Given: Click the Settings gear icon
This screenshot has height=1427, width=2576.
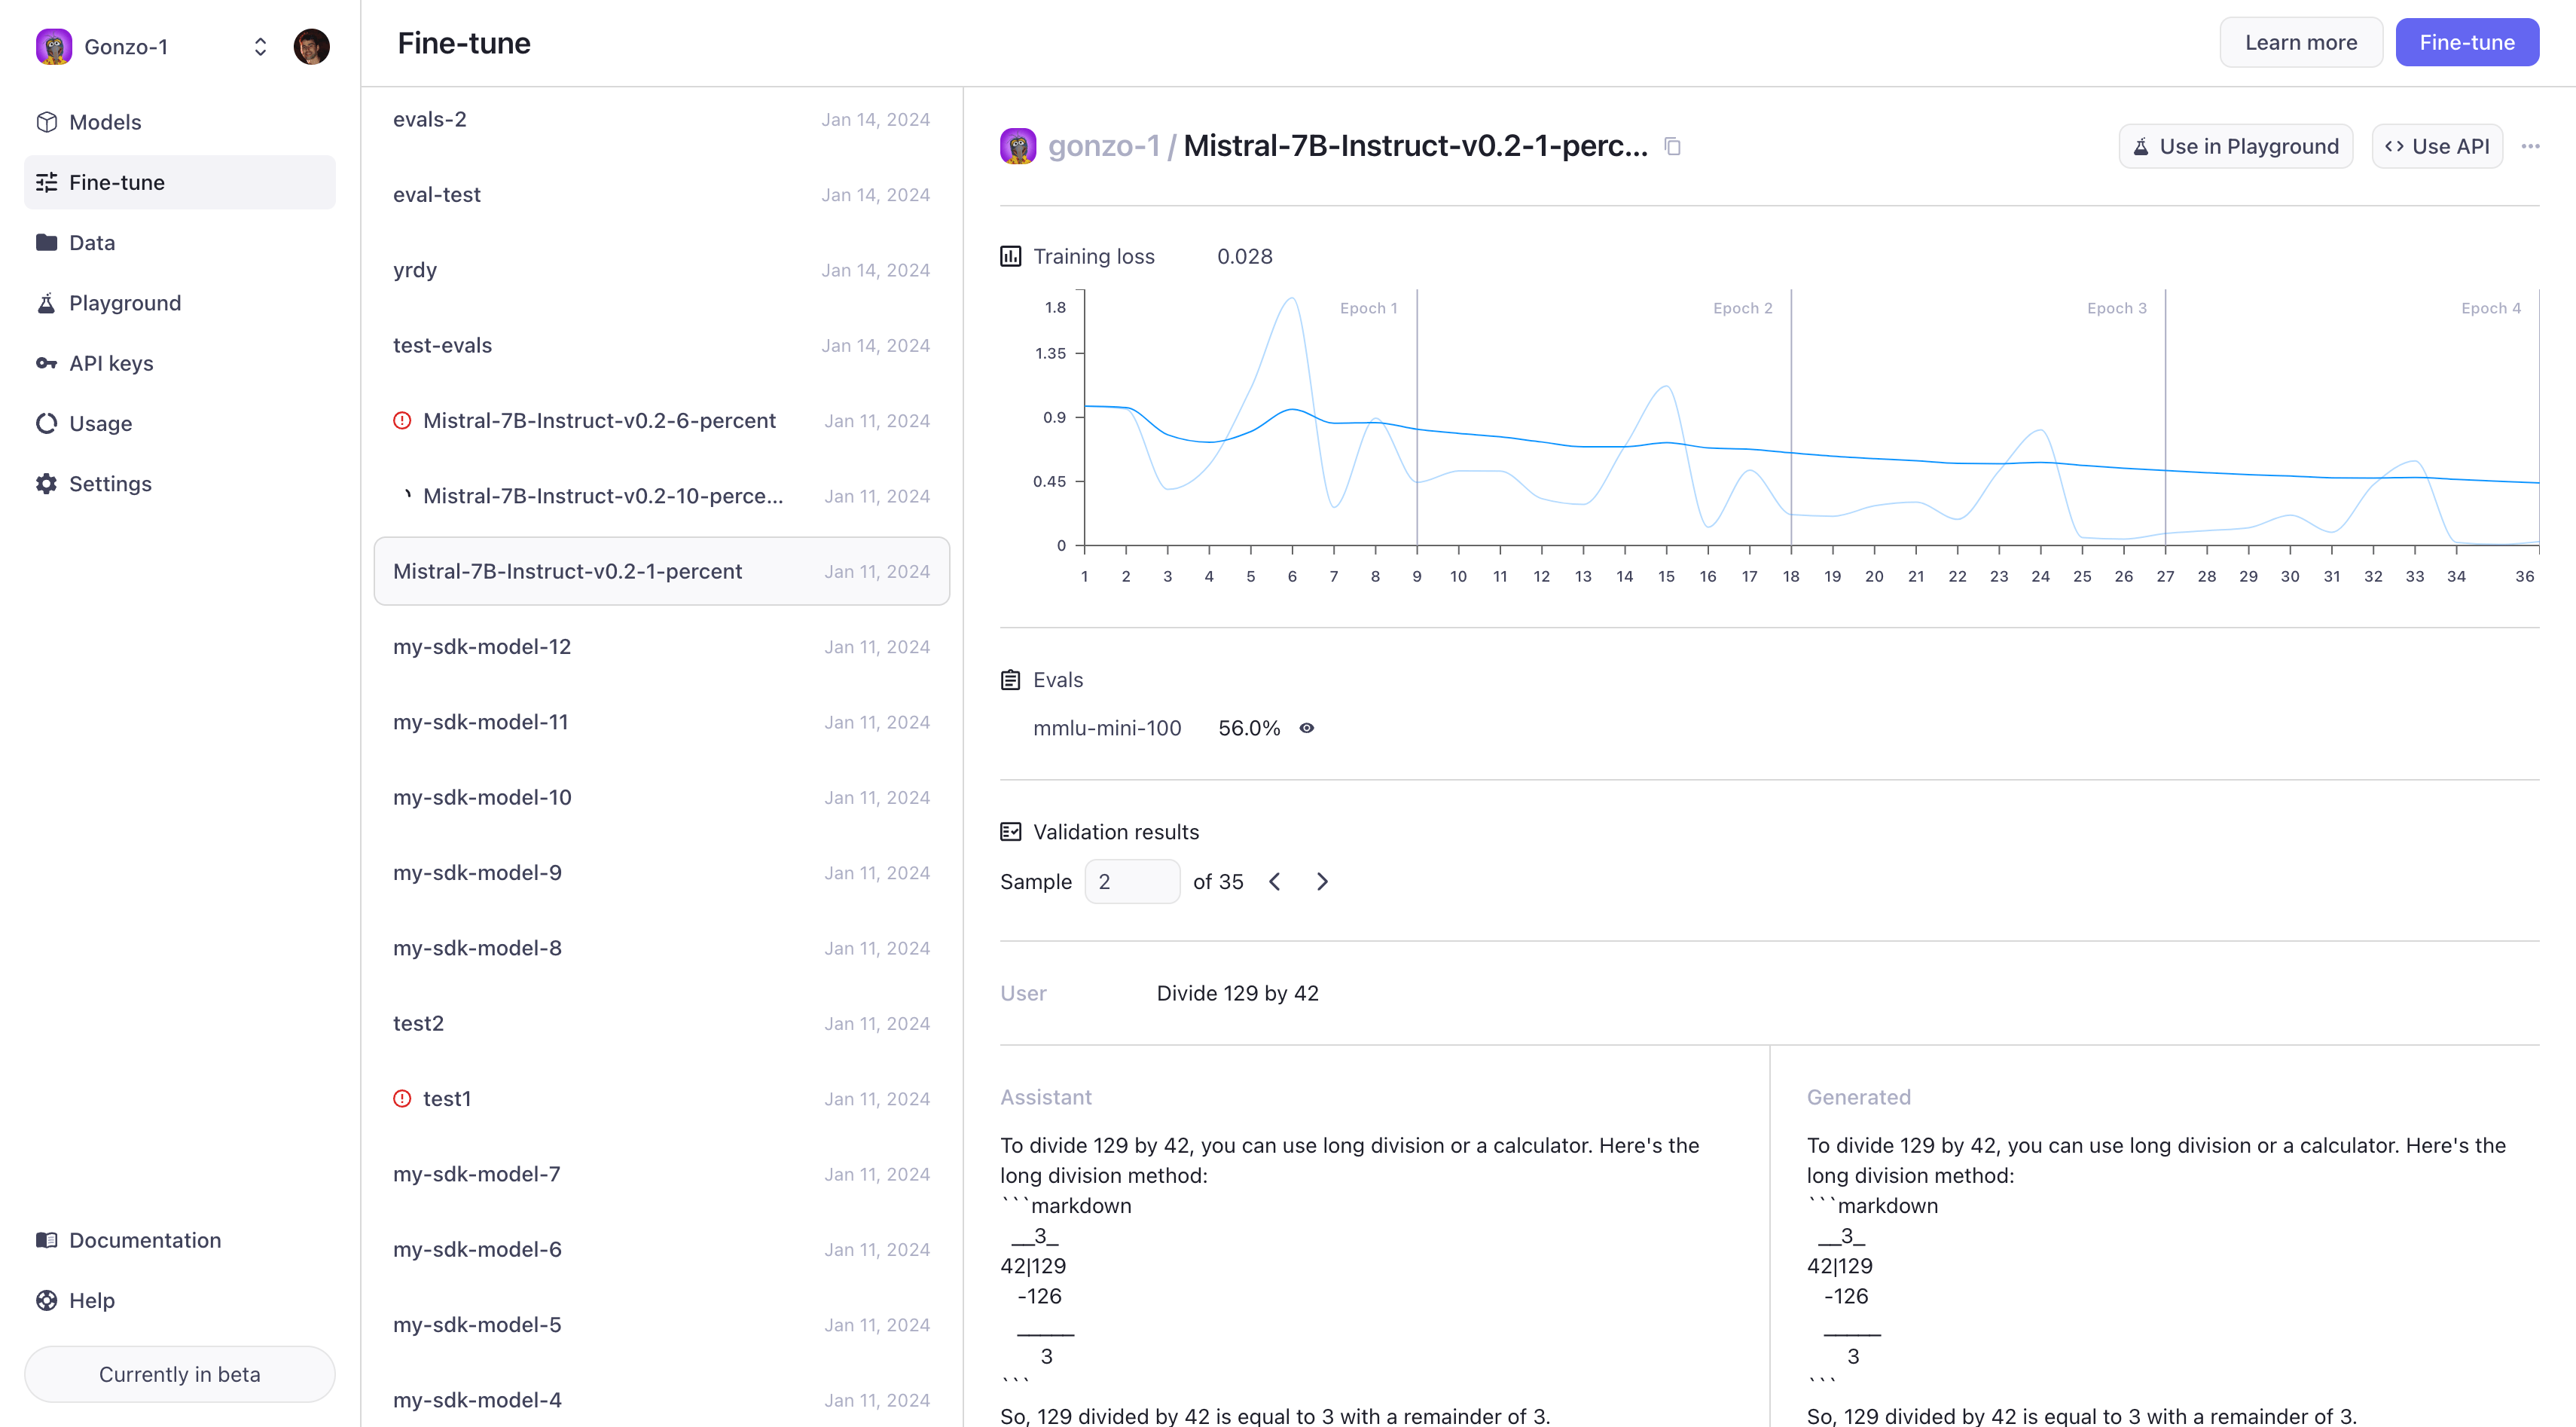Looking at the screenshot, I should coord(47,483).
